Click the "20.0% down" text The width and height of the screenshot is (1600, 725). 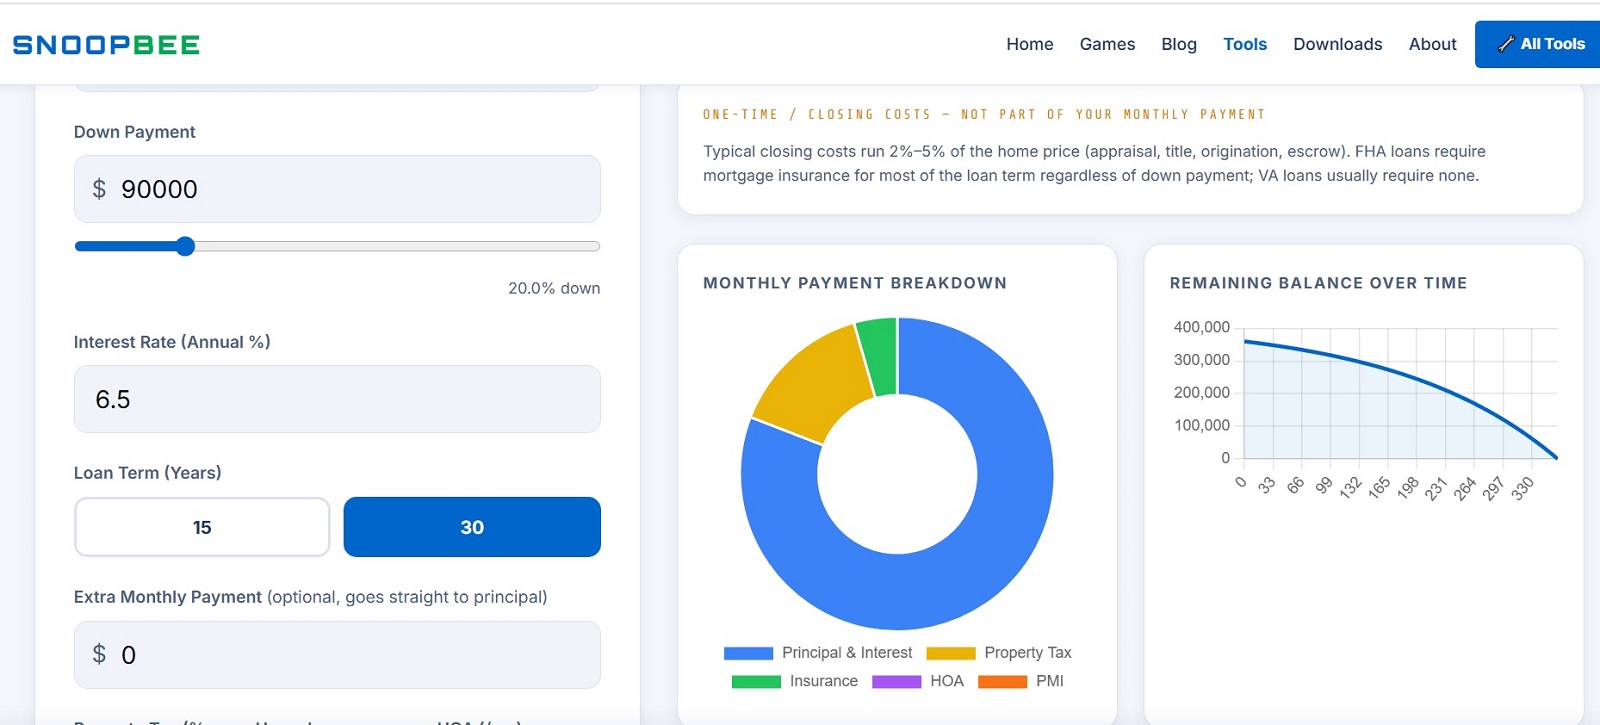click(x=554, y=288)
